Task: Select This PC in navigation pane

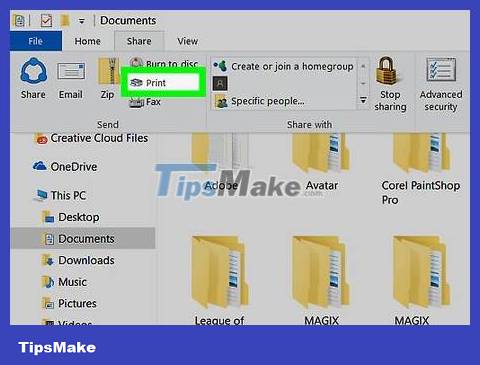Action: point(60,195)
